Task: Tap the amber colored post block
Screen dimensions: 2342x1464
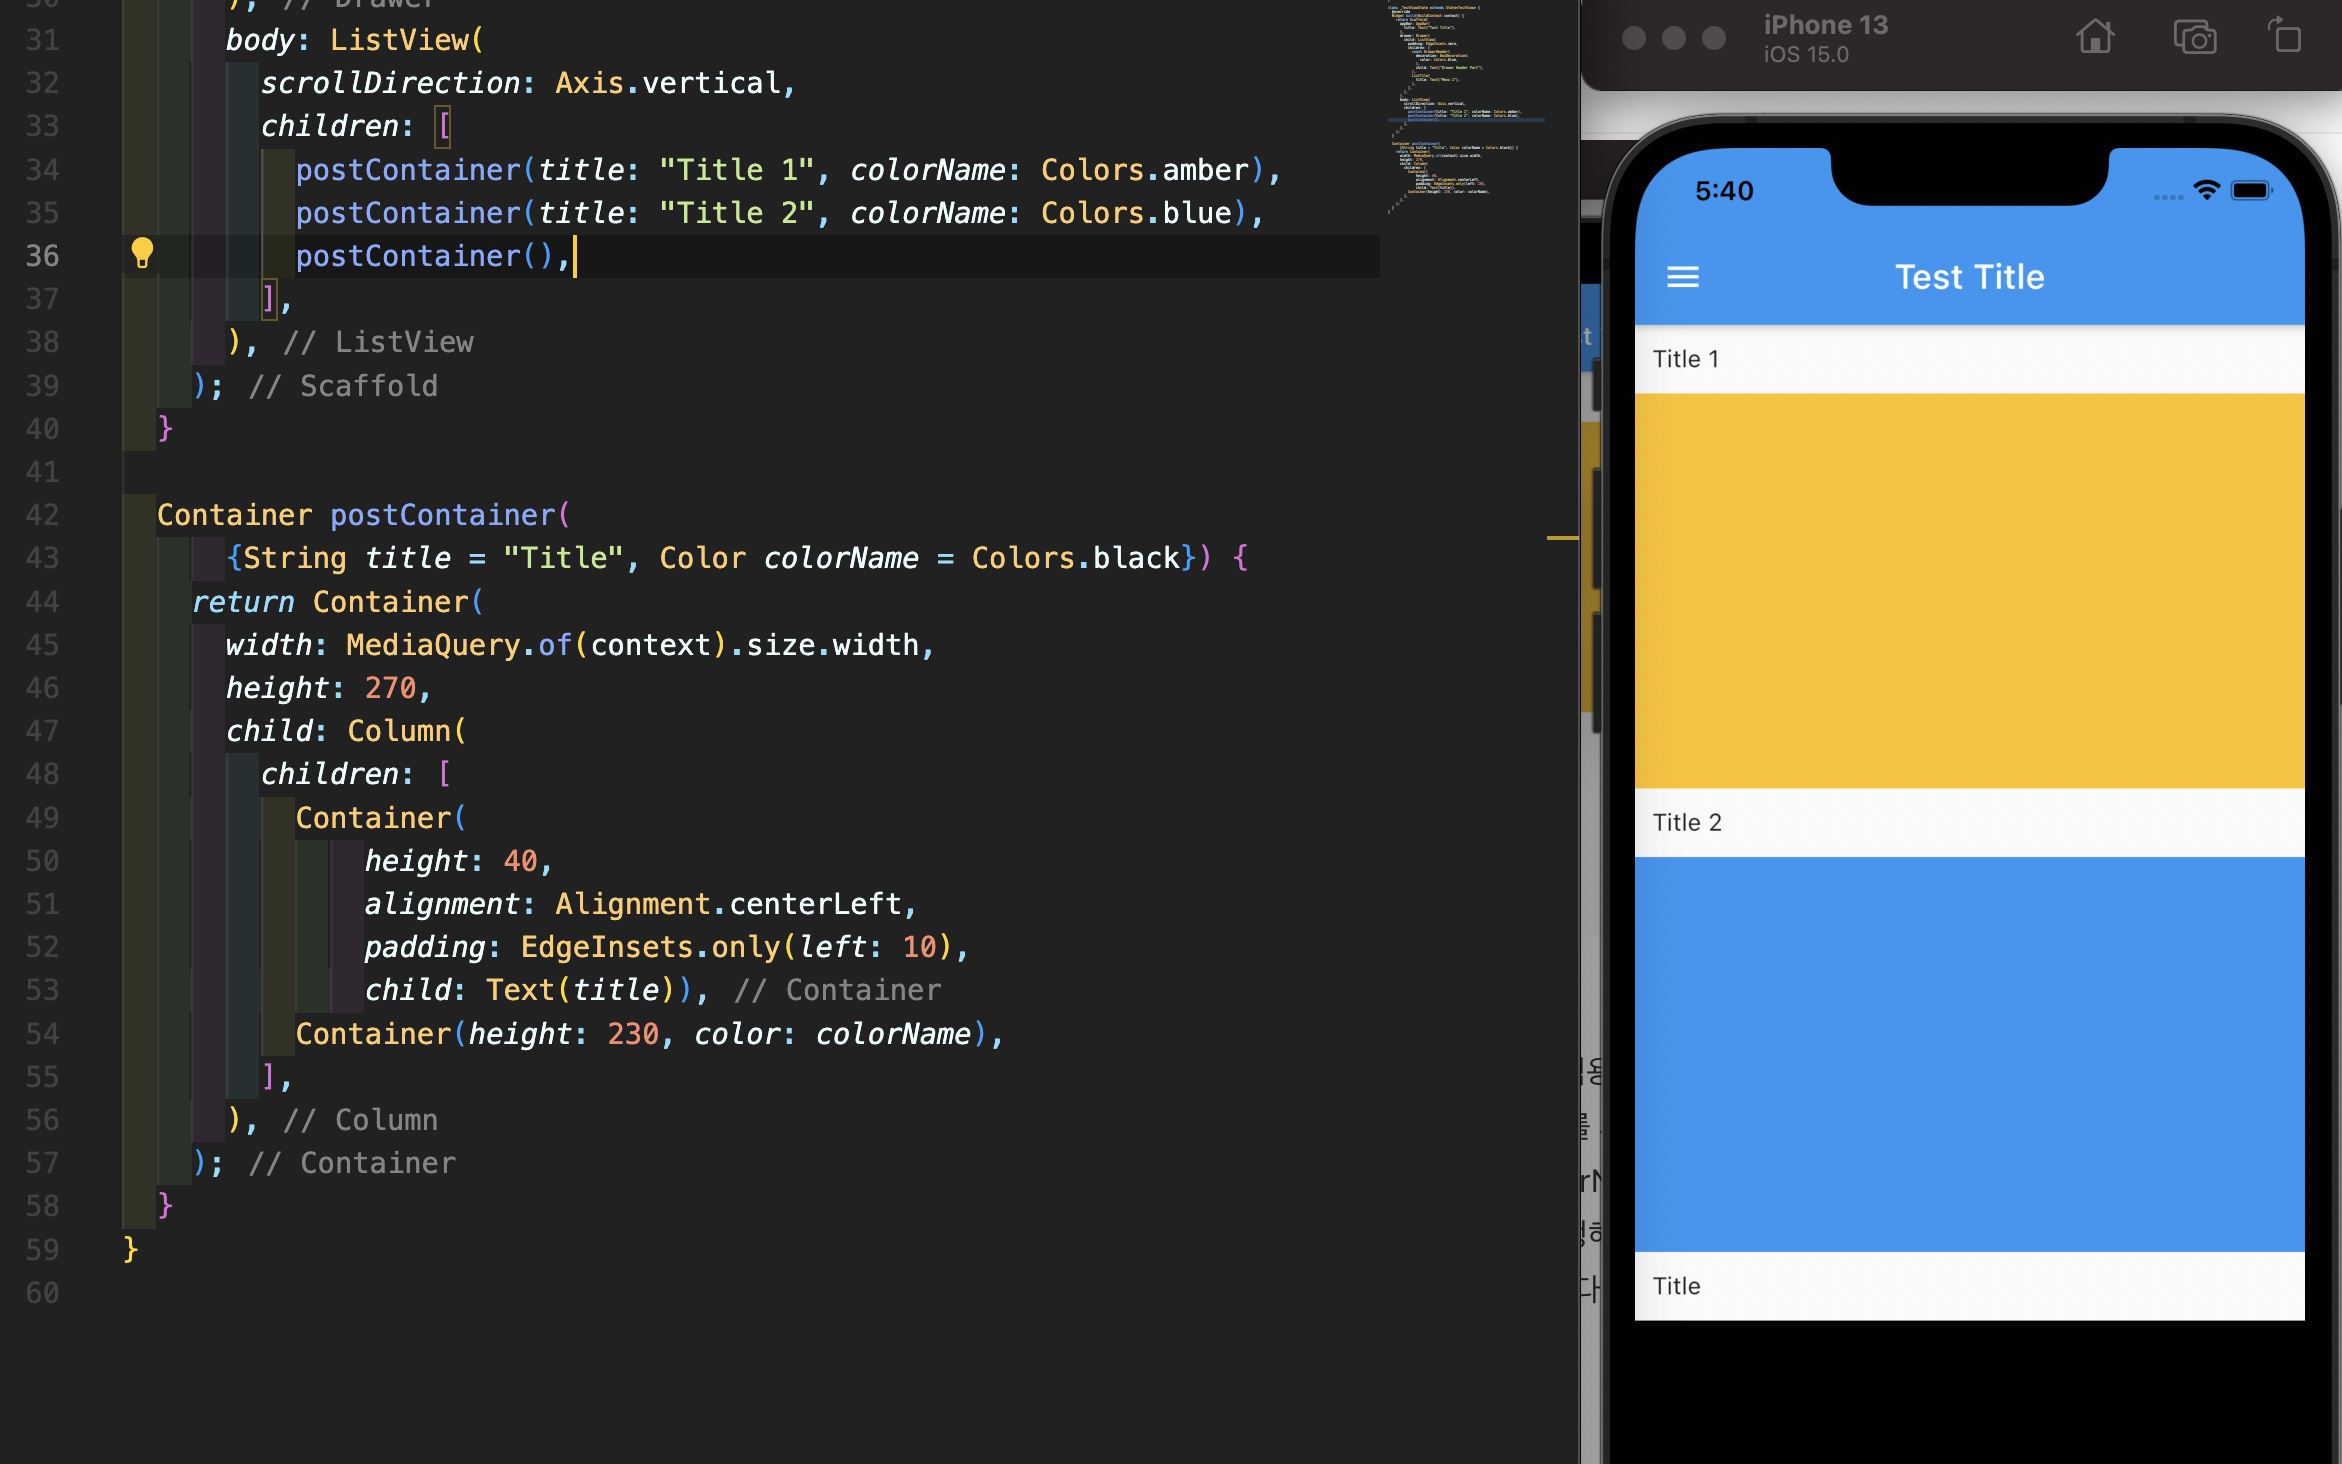Action: 1968,590
